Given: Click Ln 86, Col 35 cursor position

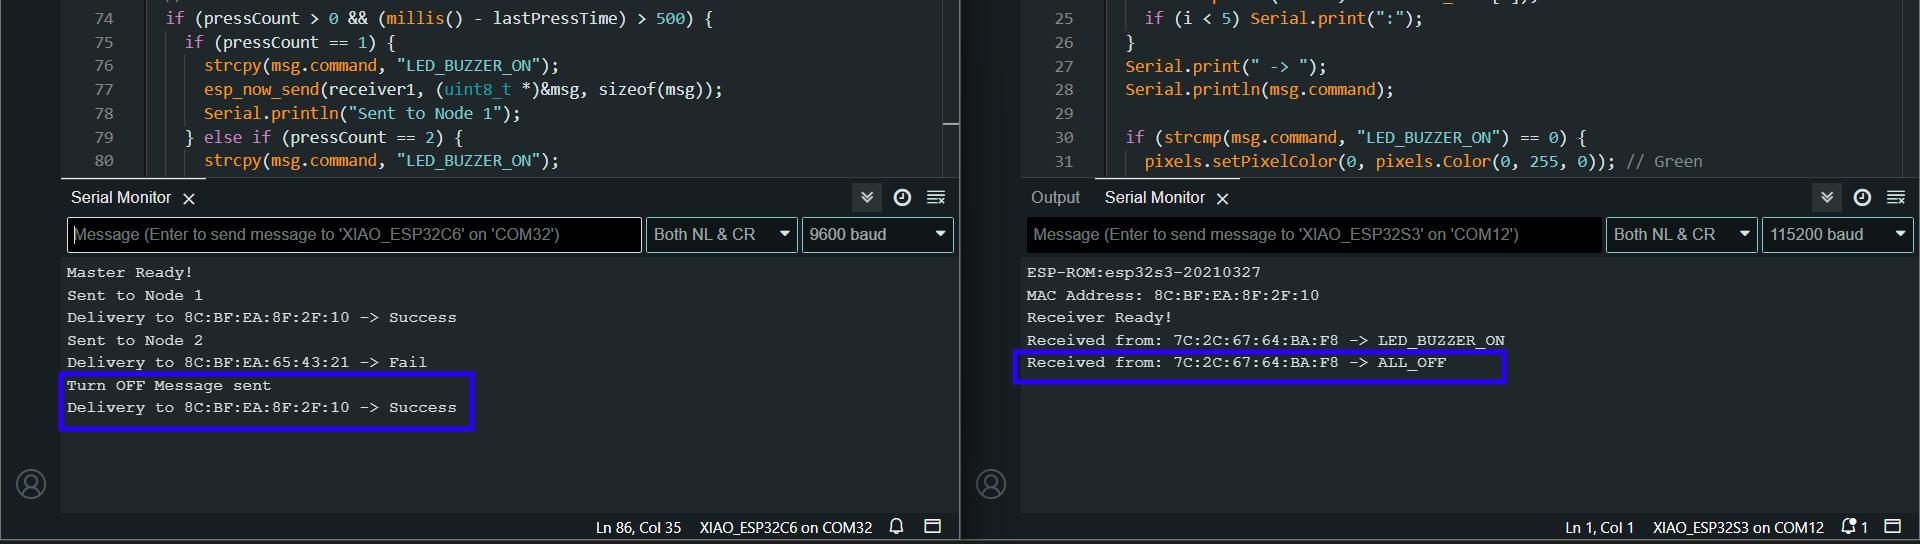Looking at the screenshot, I should (638, 527).
